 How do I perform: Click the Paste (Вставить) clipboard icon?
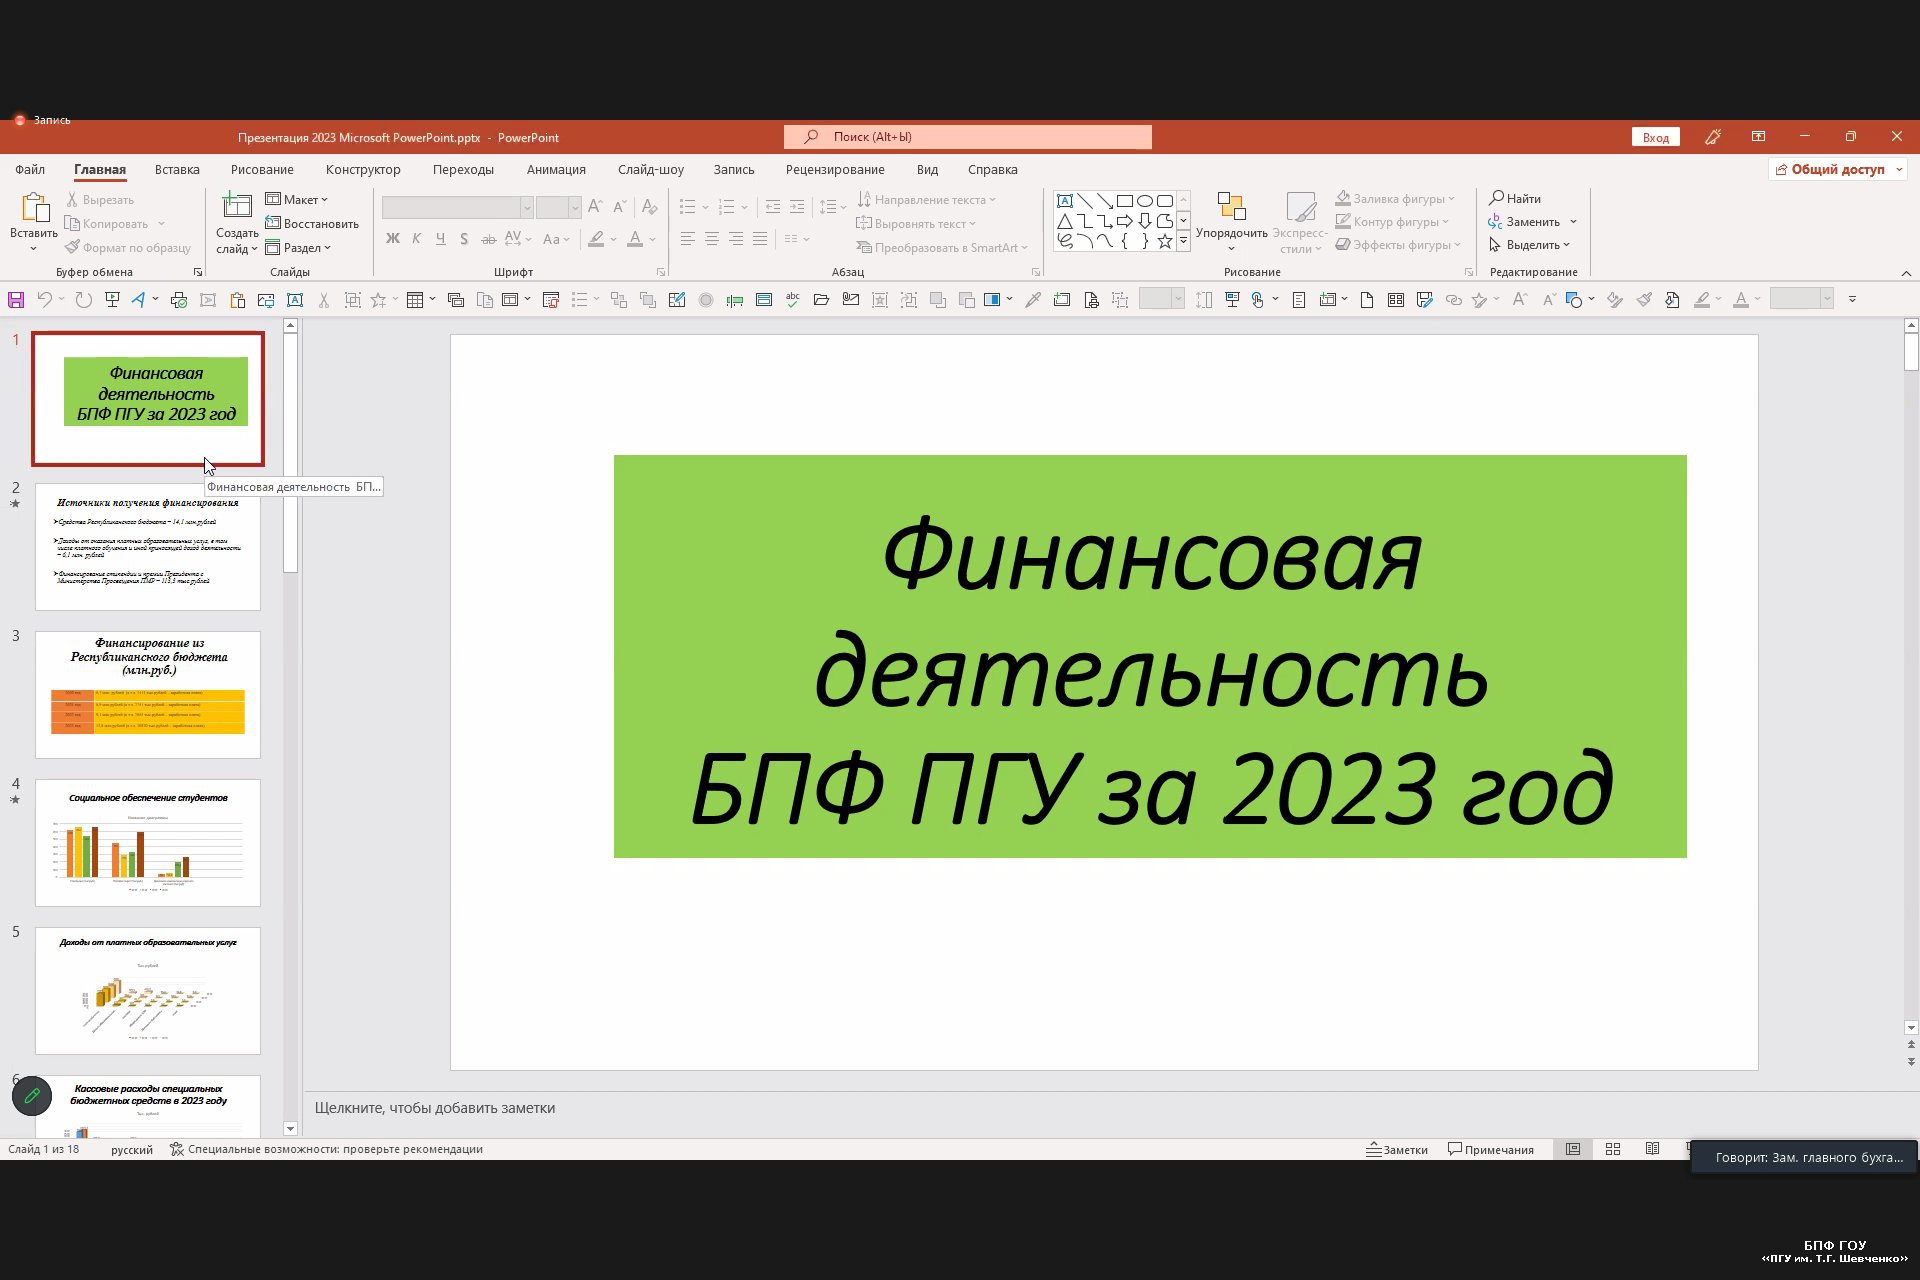35,207
